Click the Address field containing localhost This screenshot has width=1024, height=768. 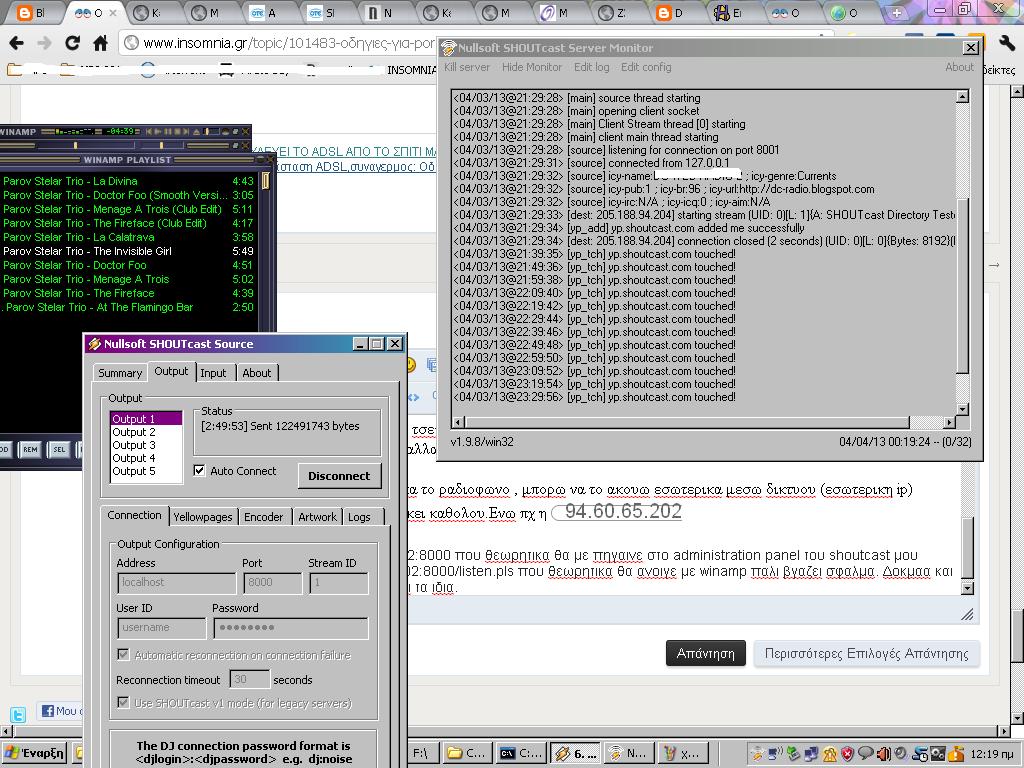pyautogui.click(x=176, y=583)
